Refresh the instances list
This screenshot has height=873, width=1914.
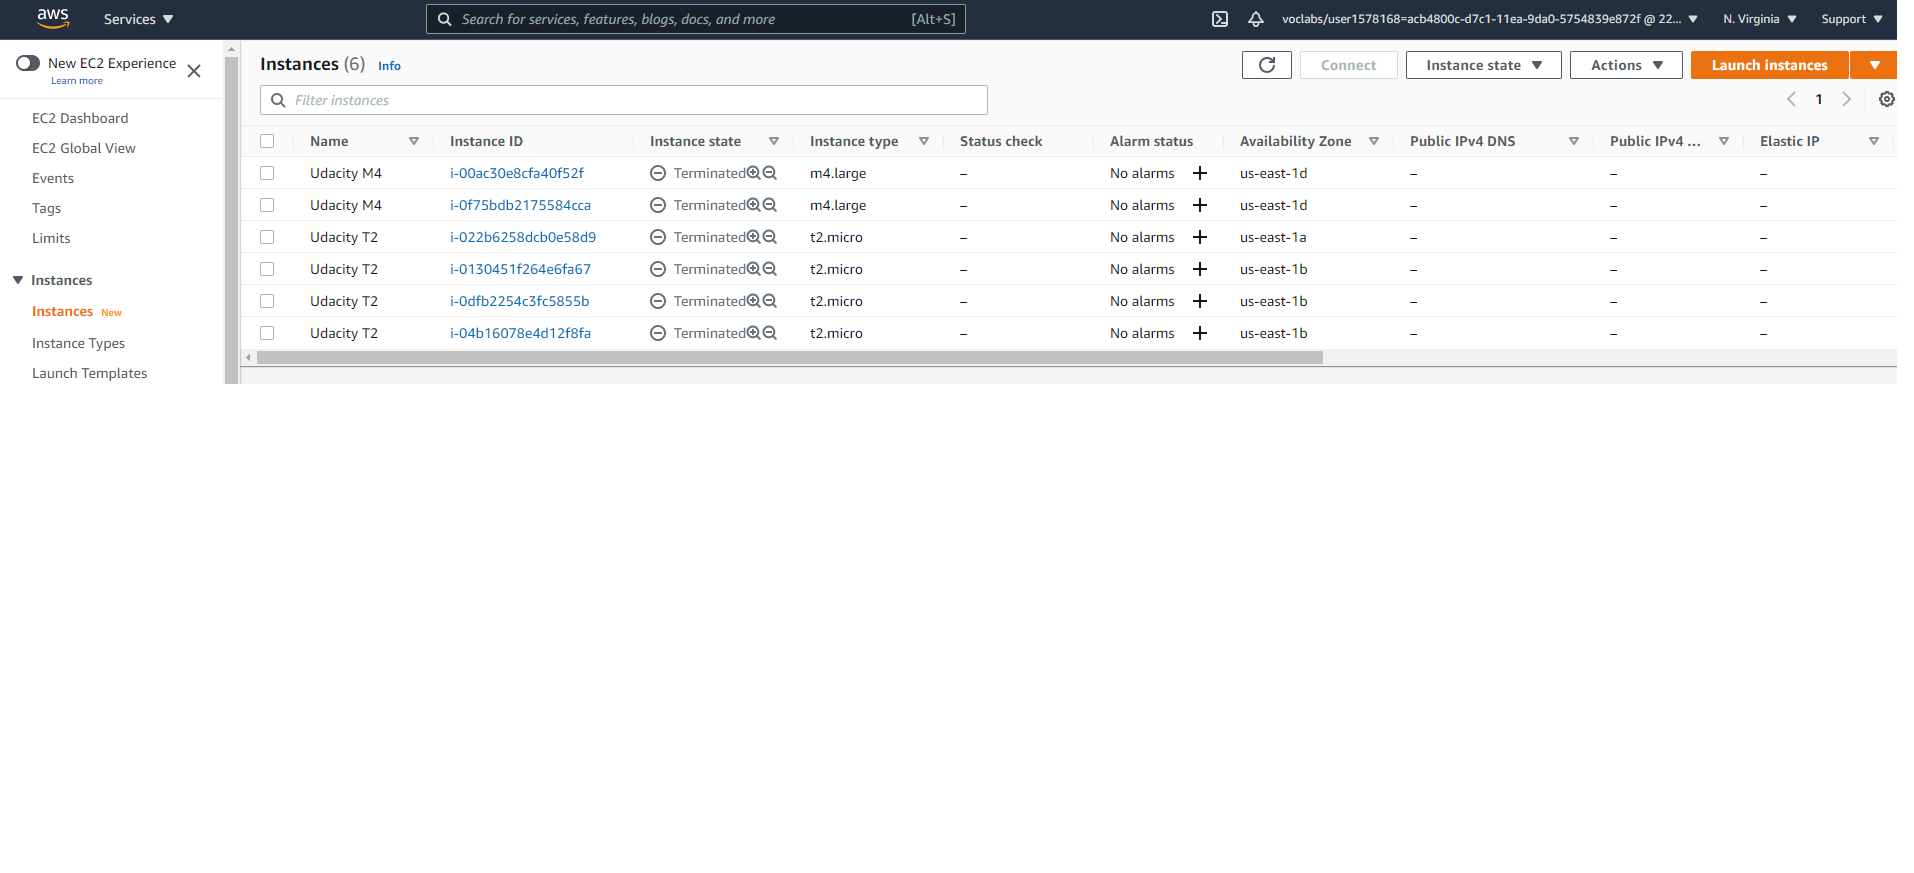pyautogui.click(x=1267, y=65)
